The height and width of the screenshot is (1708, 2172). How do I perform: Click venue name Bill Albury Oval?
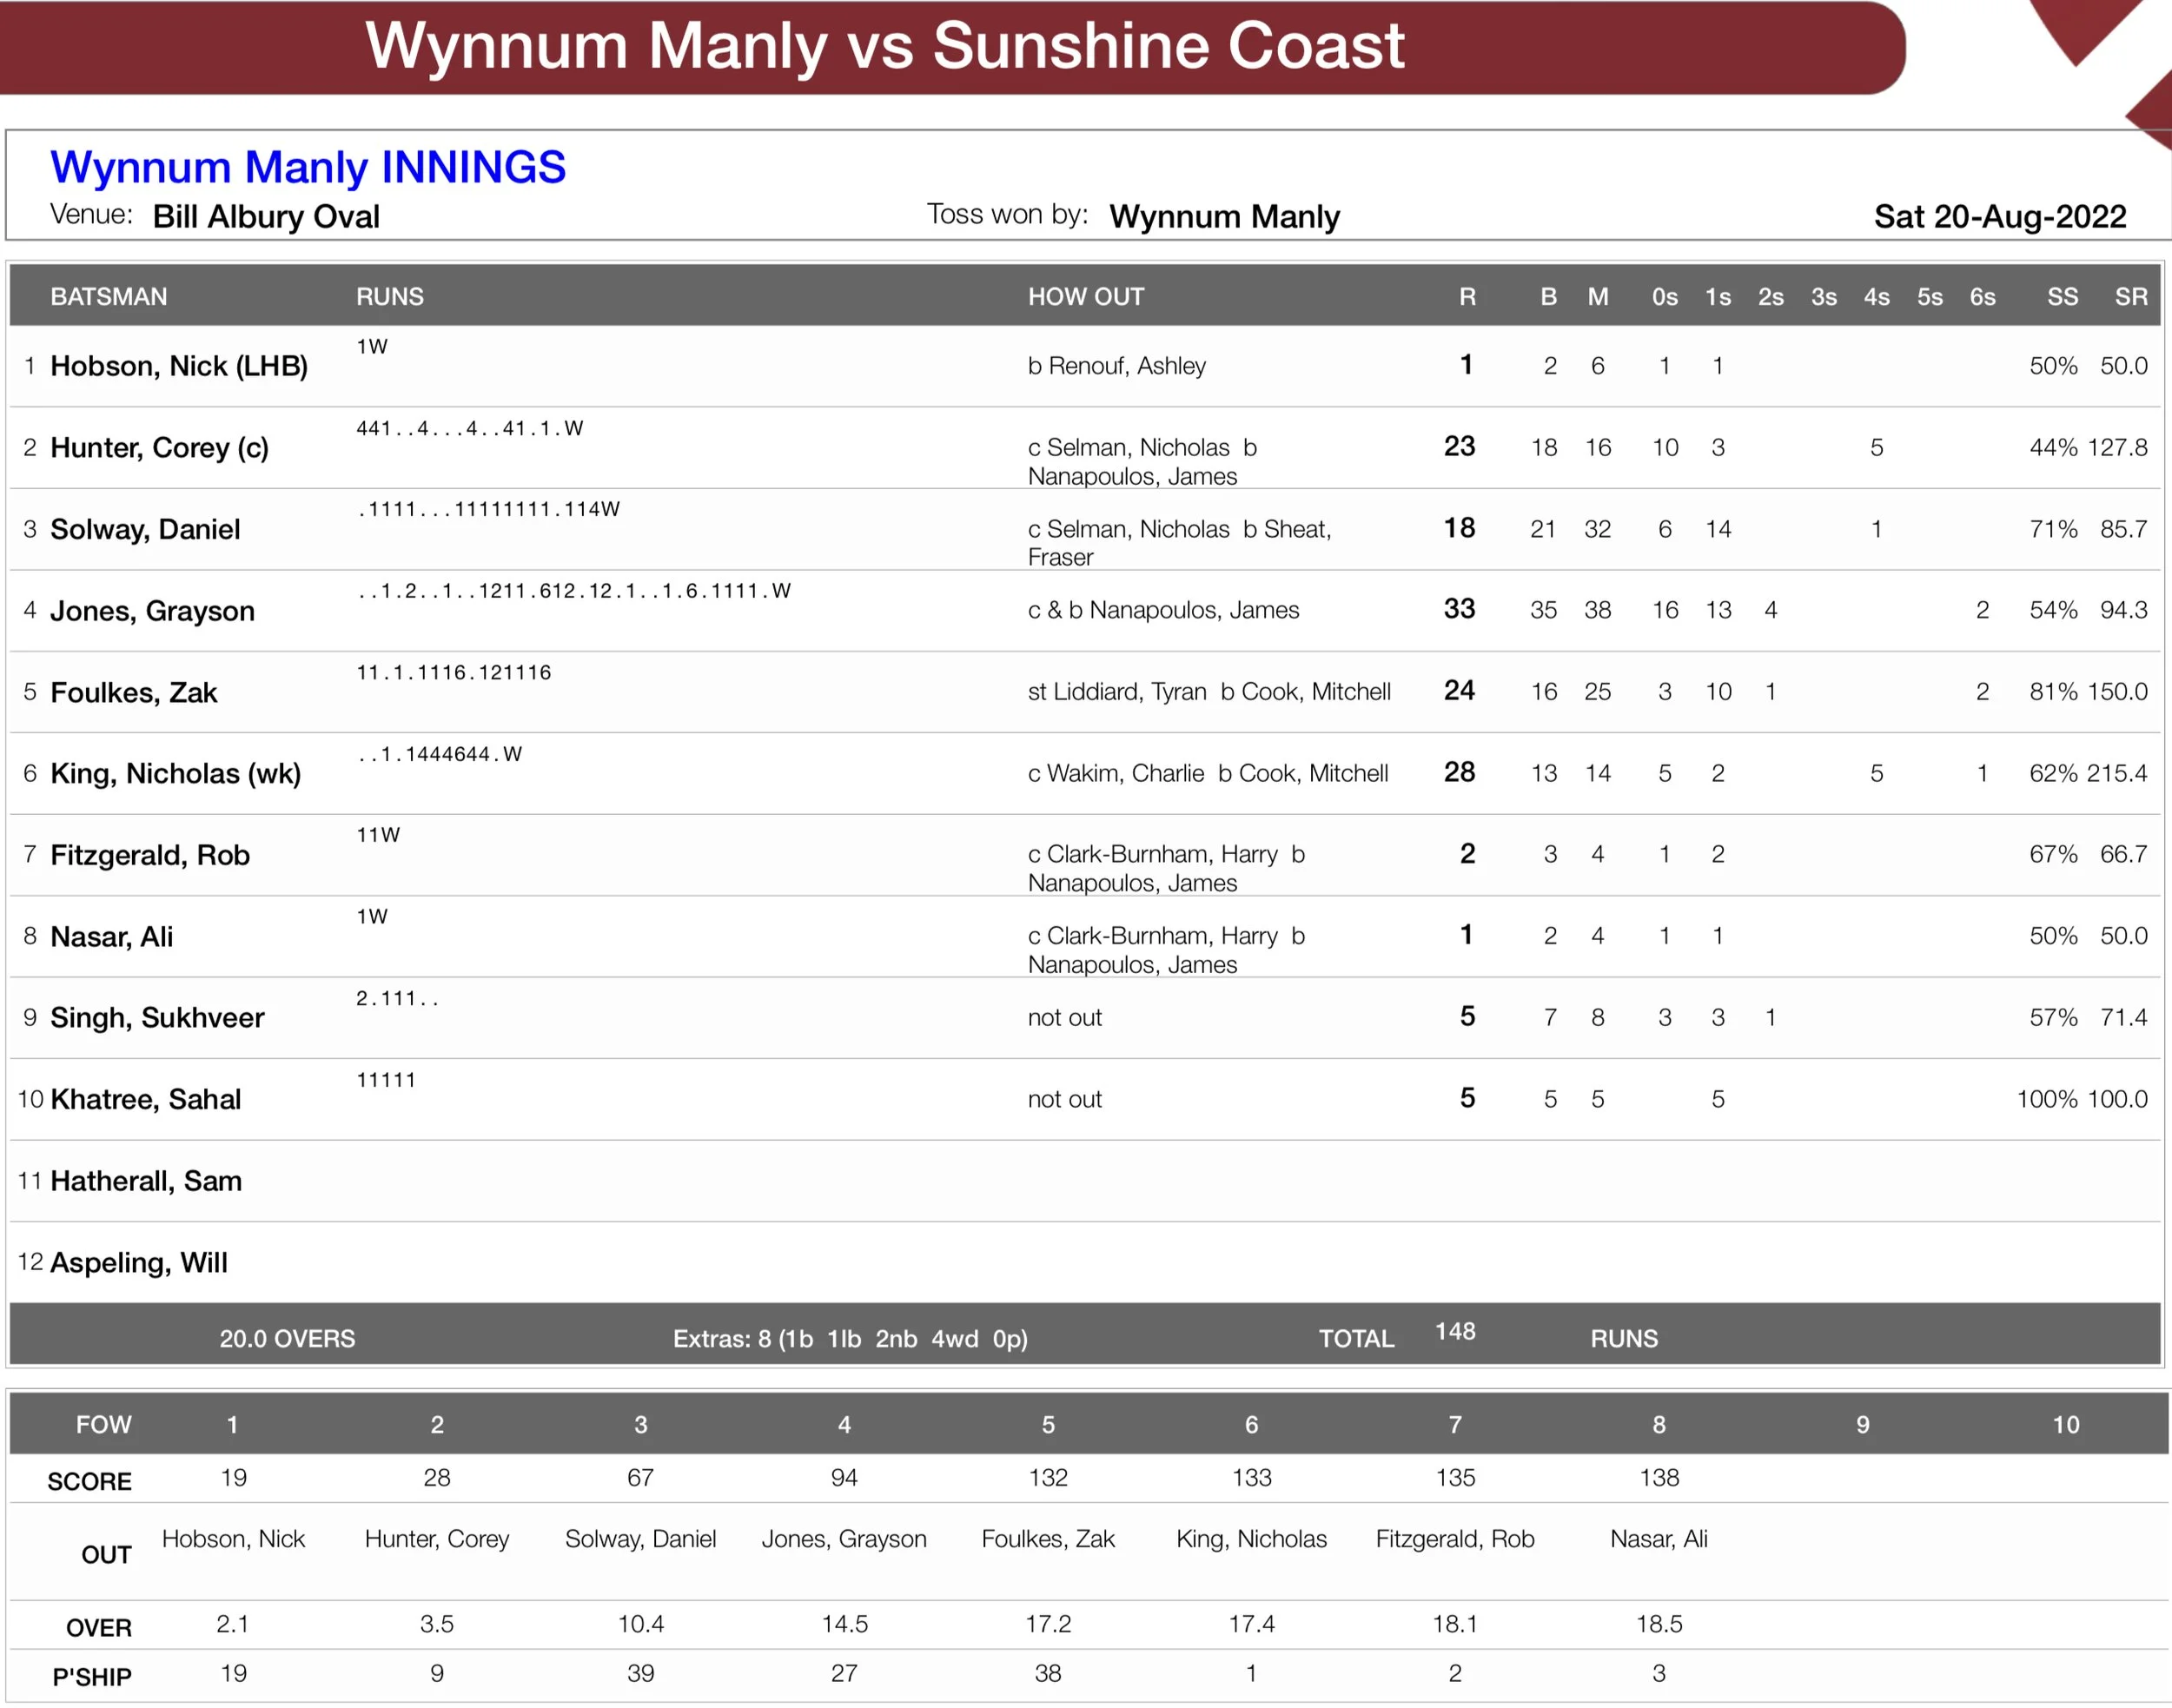[x=265, y=217]
